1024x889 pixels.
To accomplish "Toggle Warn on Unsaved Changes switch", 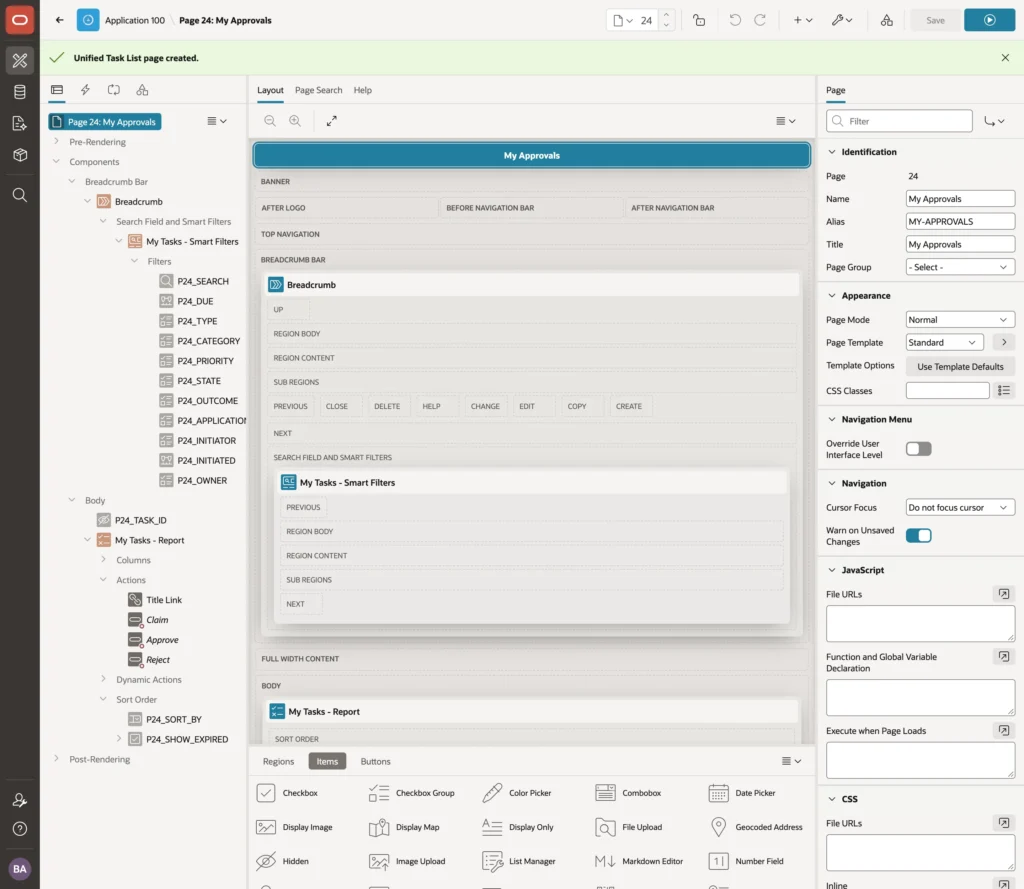I will [918, 536].
